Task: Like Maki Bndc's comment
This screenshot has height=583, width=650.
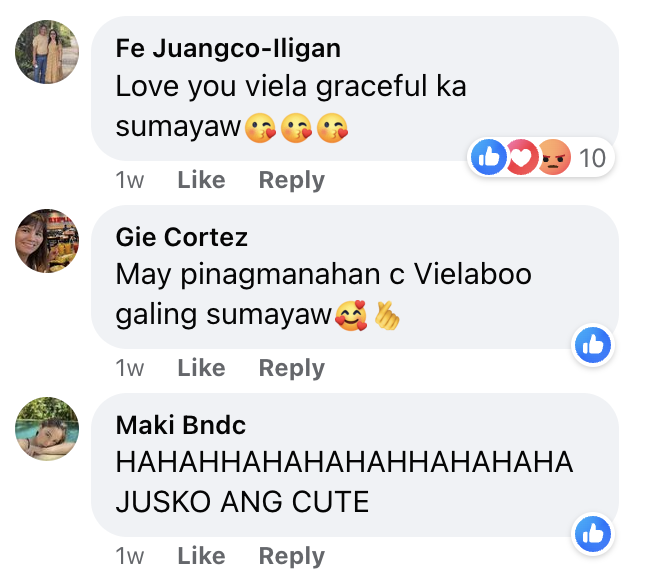Action: click(x=201, y=556)
